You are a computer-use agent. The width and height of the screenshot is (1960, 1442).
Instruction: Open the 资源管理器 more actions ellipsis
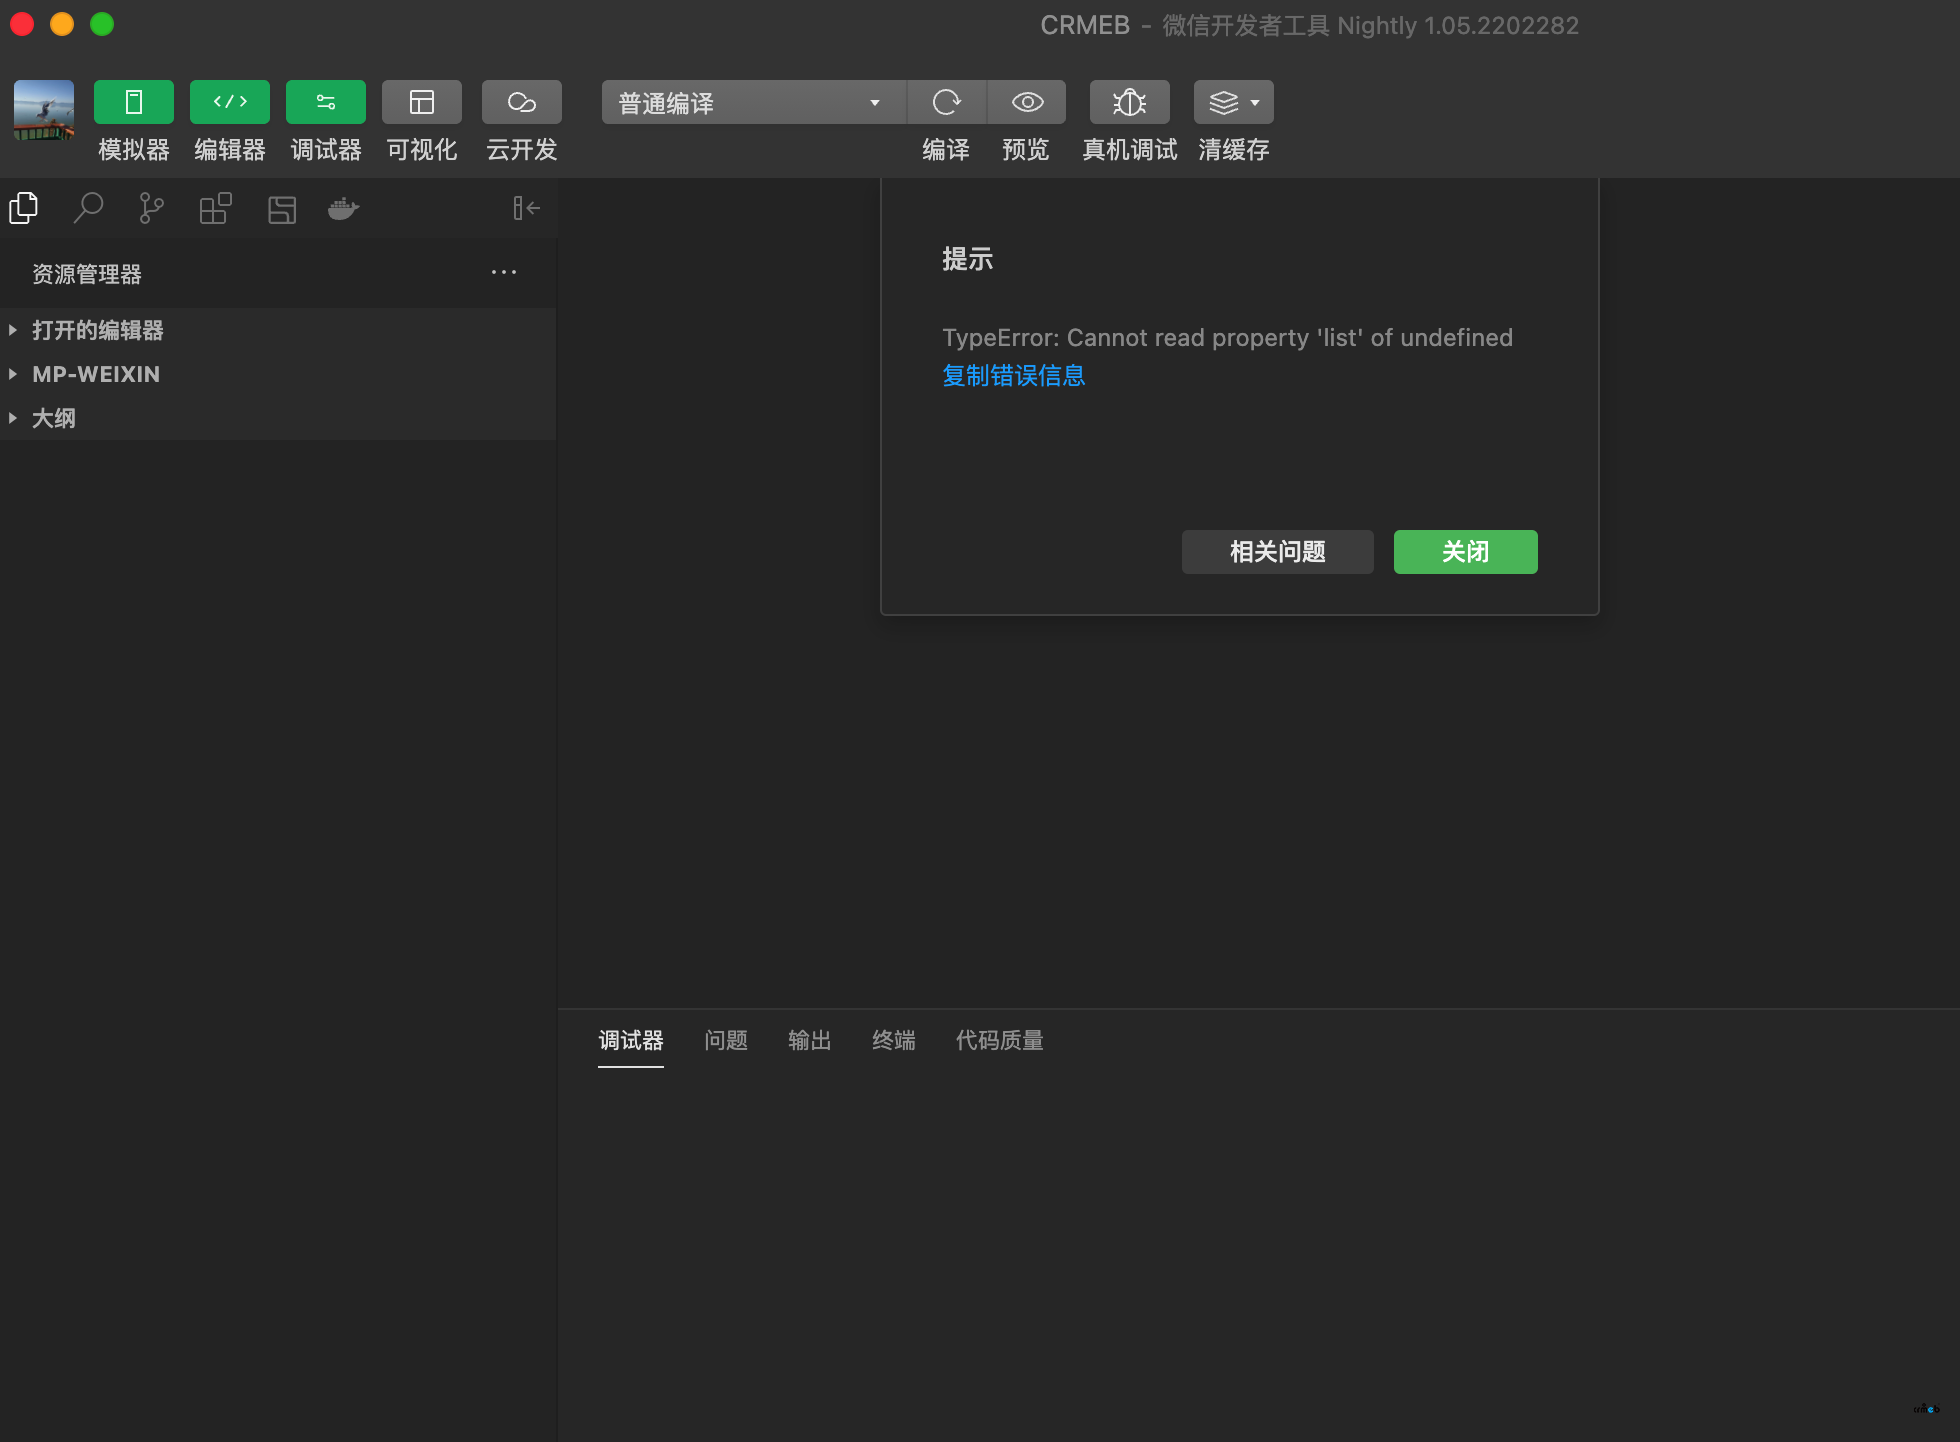504,272
